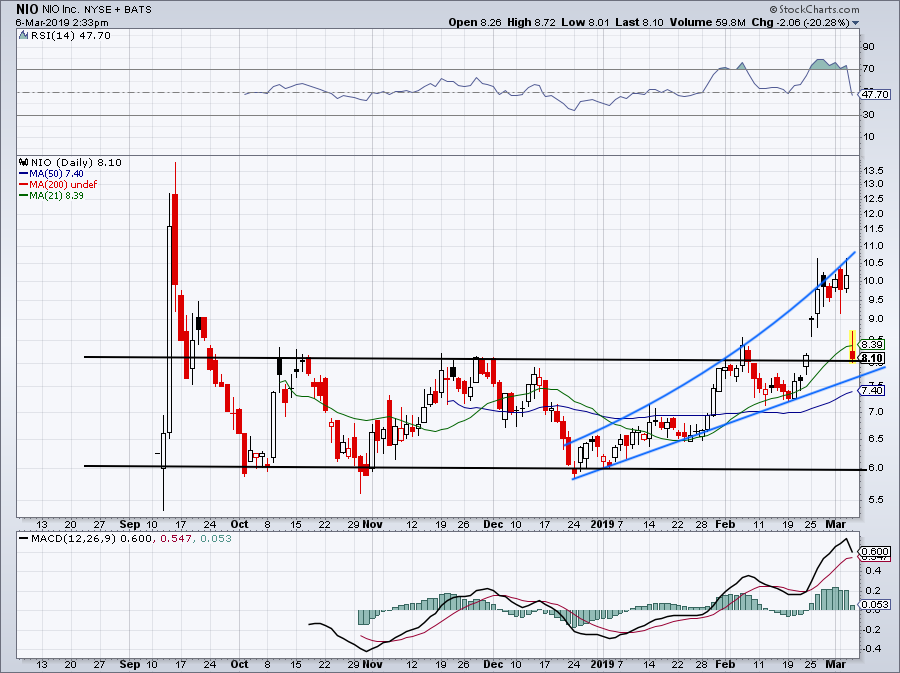Click the 'Last 8.10' value
The height and width of the screenshot is (673, 900).
[x=639, y=22]
